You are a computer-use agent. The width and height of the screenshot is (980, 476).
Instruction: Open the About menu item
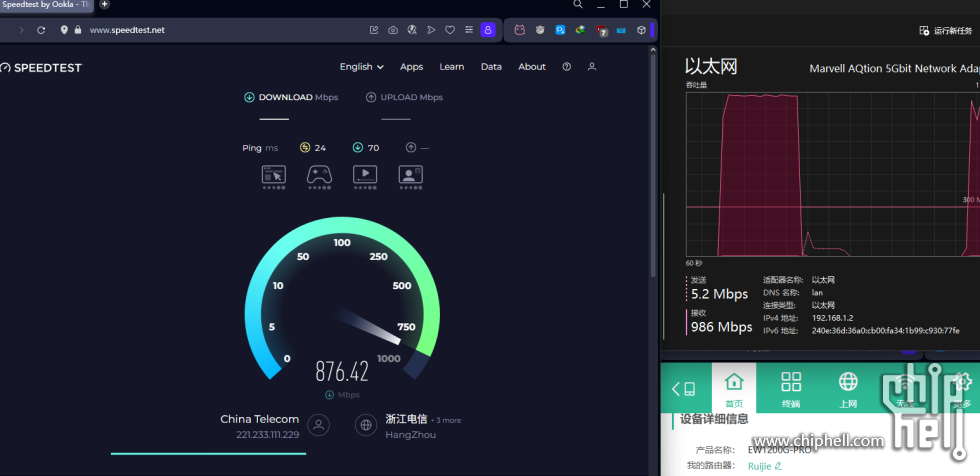pos(532,67)
